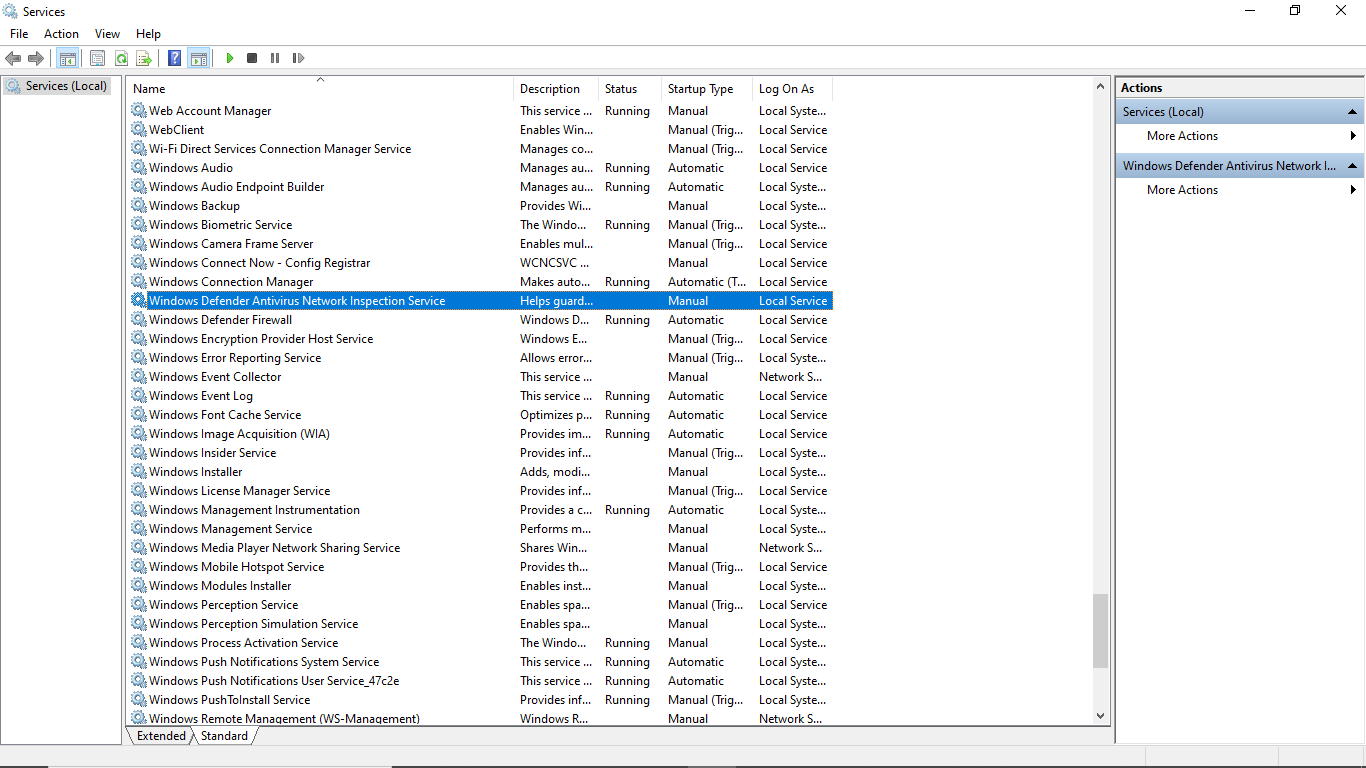Select Windows Encryption Provider Host Service
1366x768 pixels.
[480, 339]
